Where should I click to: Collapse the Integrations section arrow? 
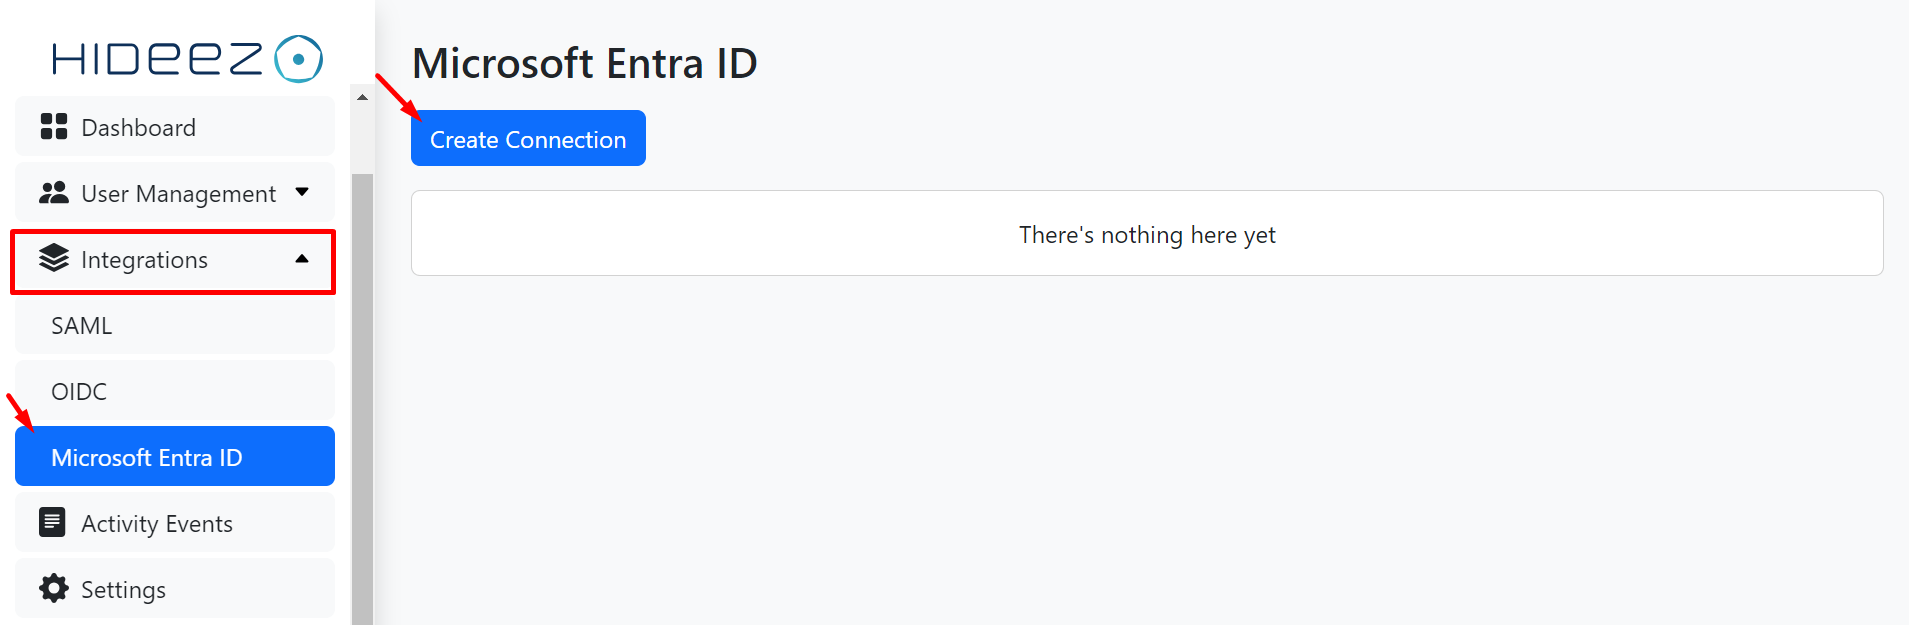[x=302, y=259]
